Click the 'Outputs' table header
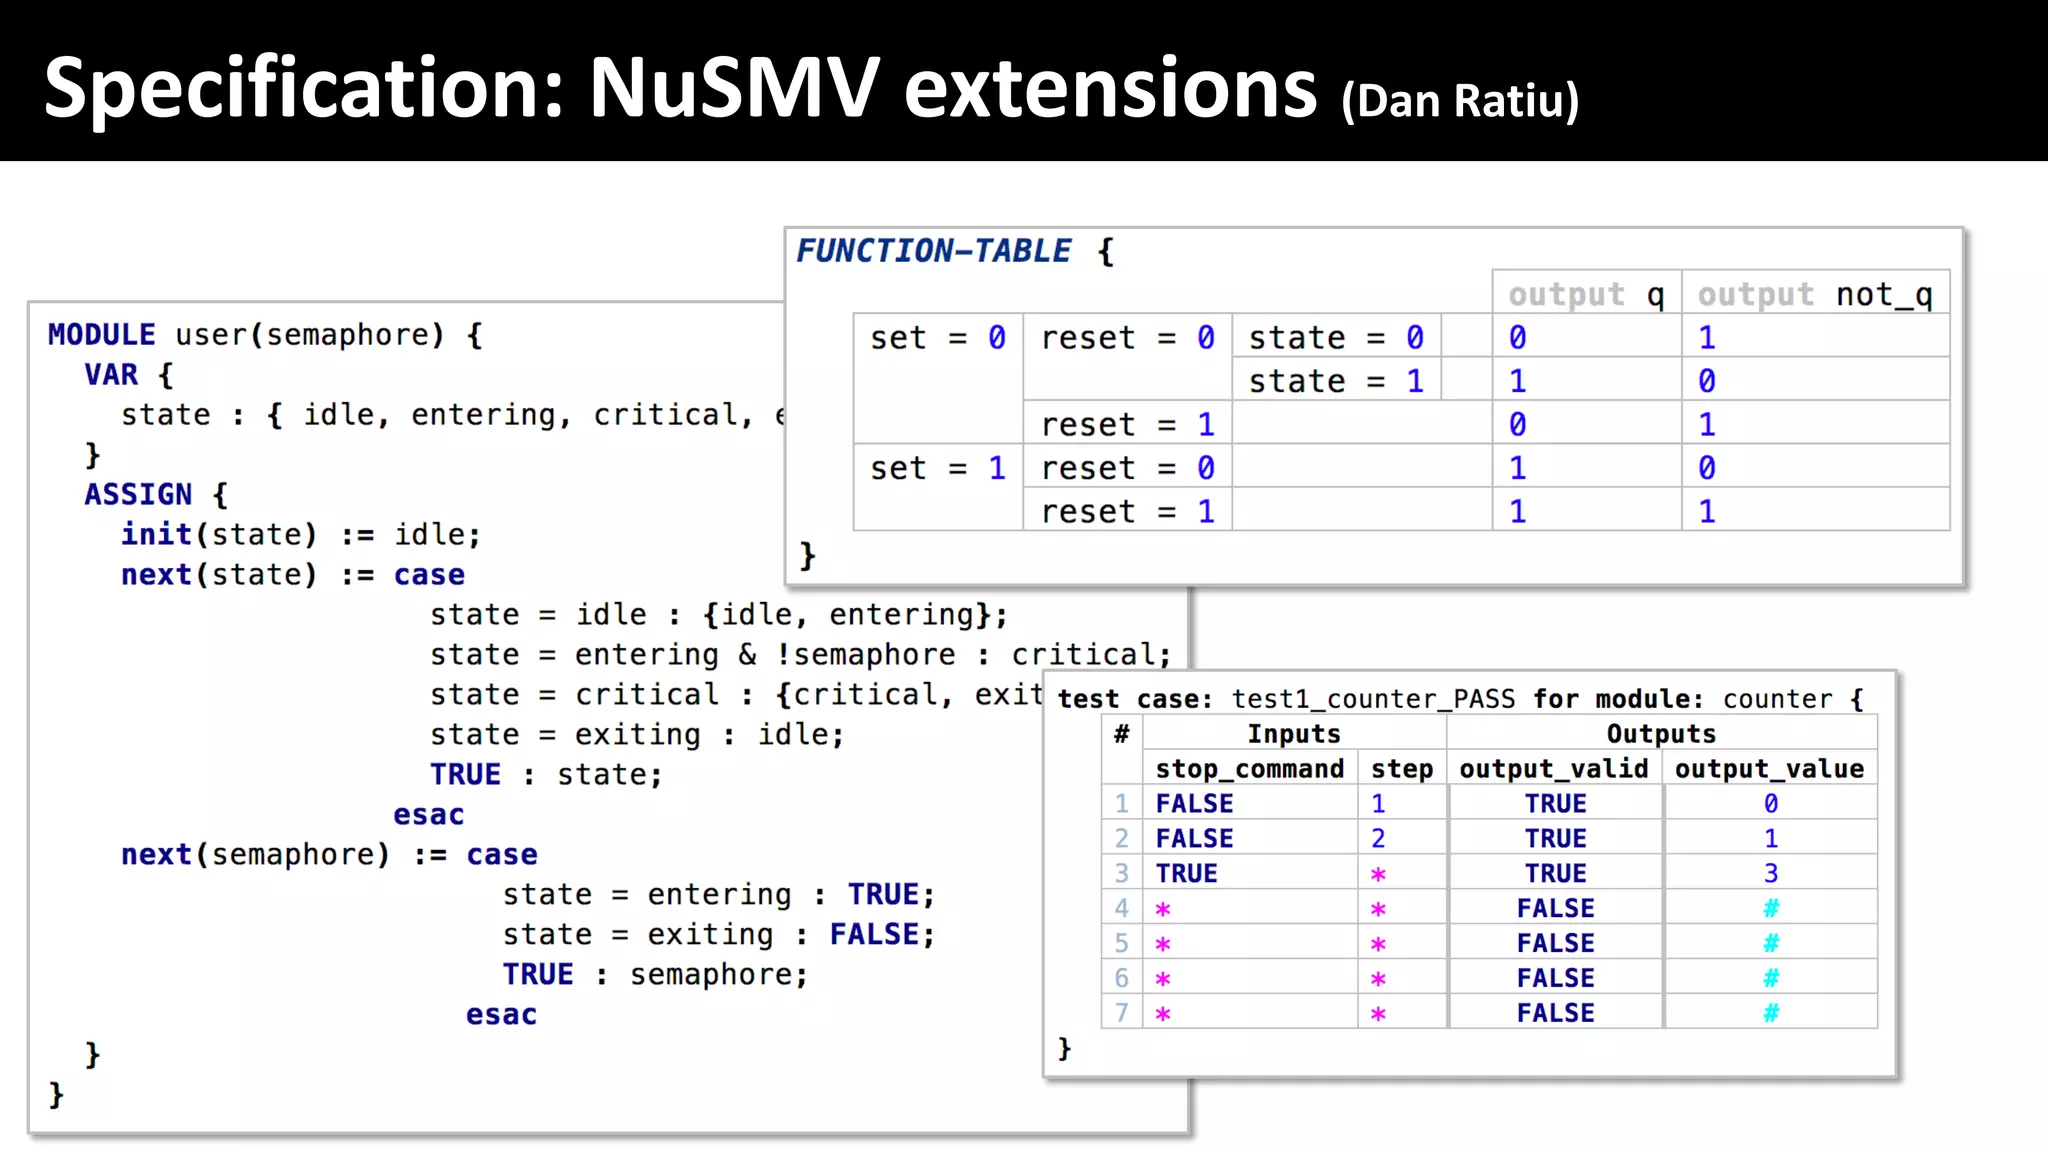This screenshot has height=1152, width=2048. 1661,734
